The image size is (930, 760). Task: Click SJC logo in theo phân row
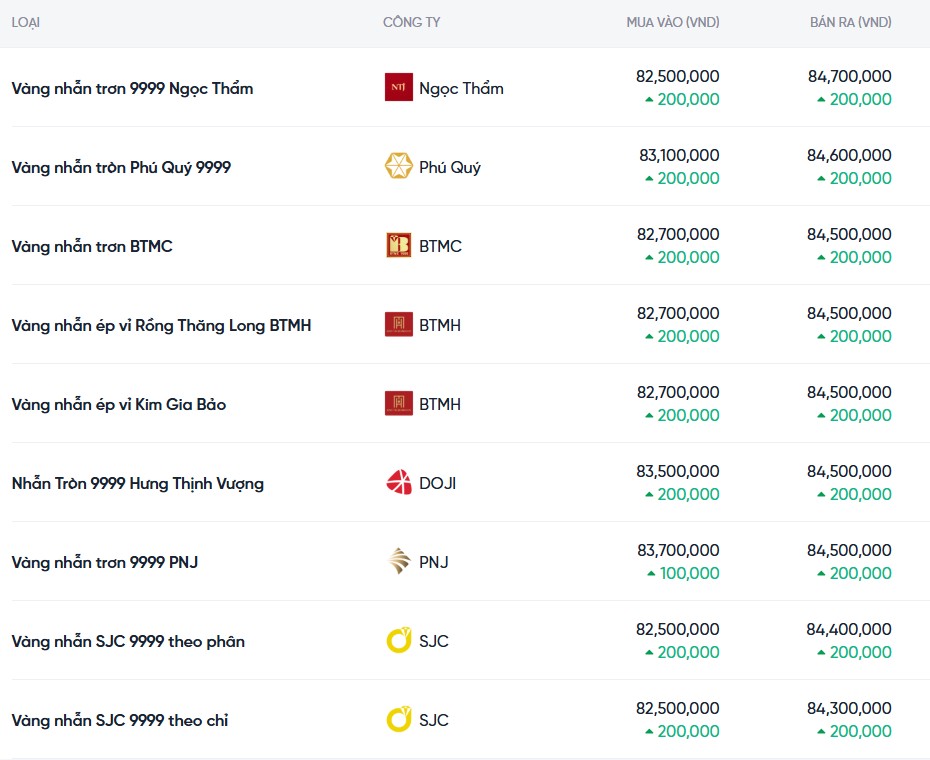tap(398, 641)
